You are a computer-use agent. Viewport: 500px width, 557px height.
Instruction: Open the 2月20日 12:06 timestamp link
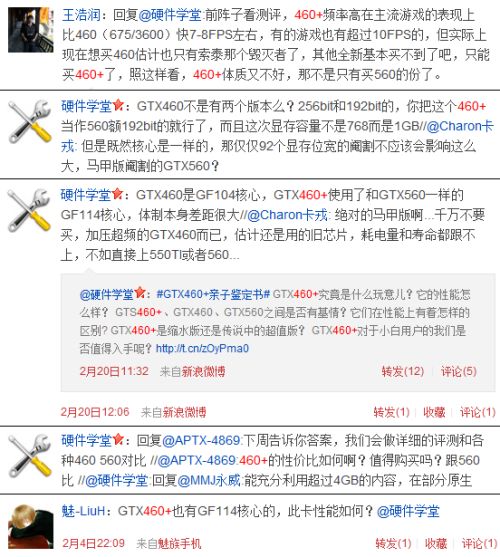(95, 412)
